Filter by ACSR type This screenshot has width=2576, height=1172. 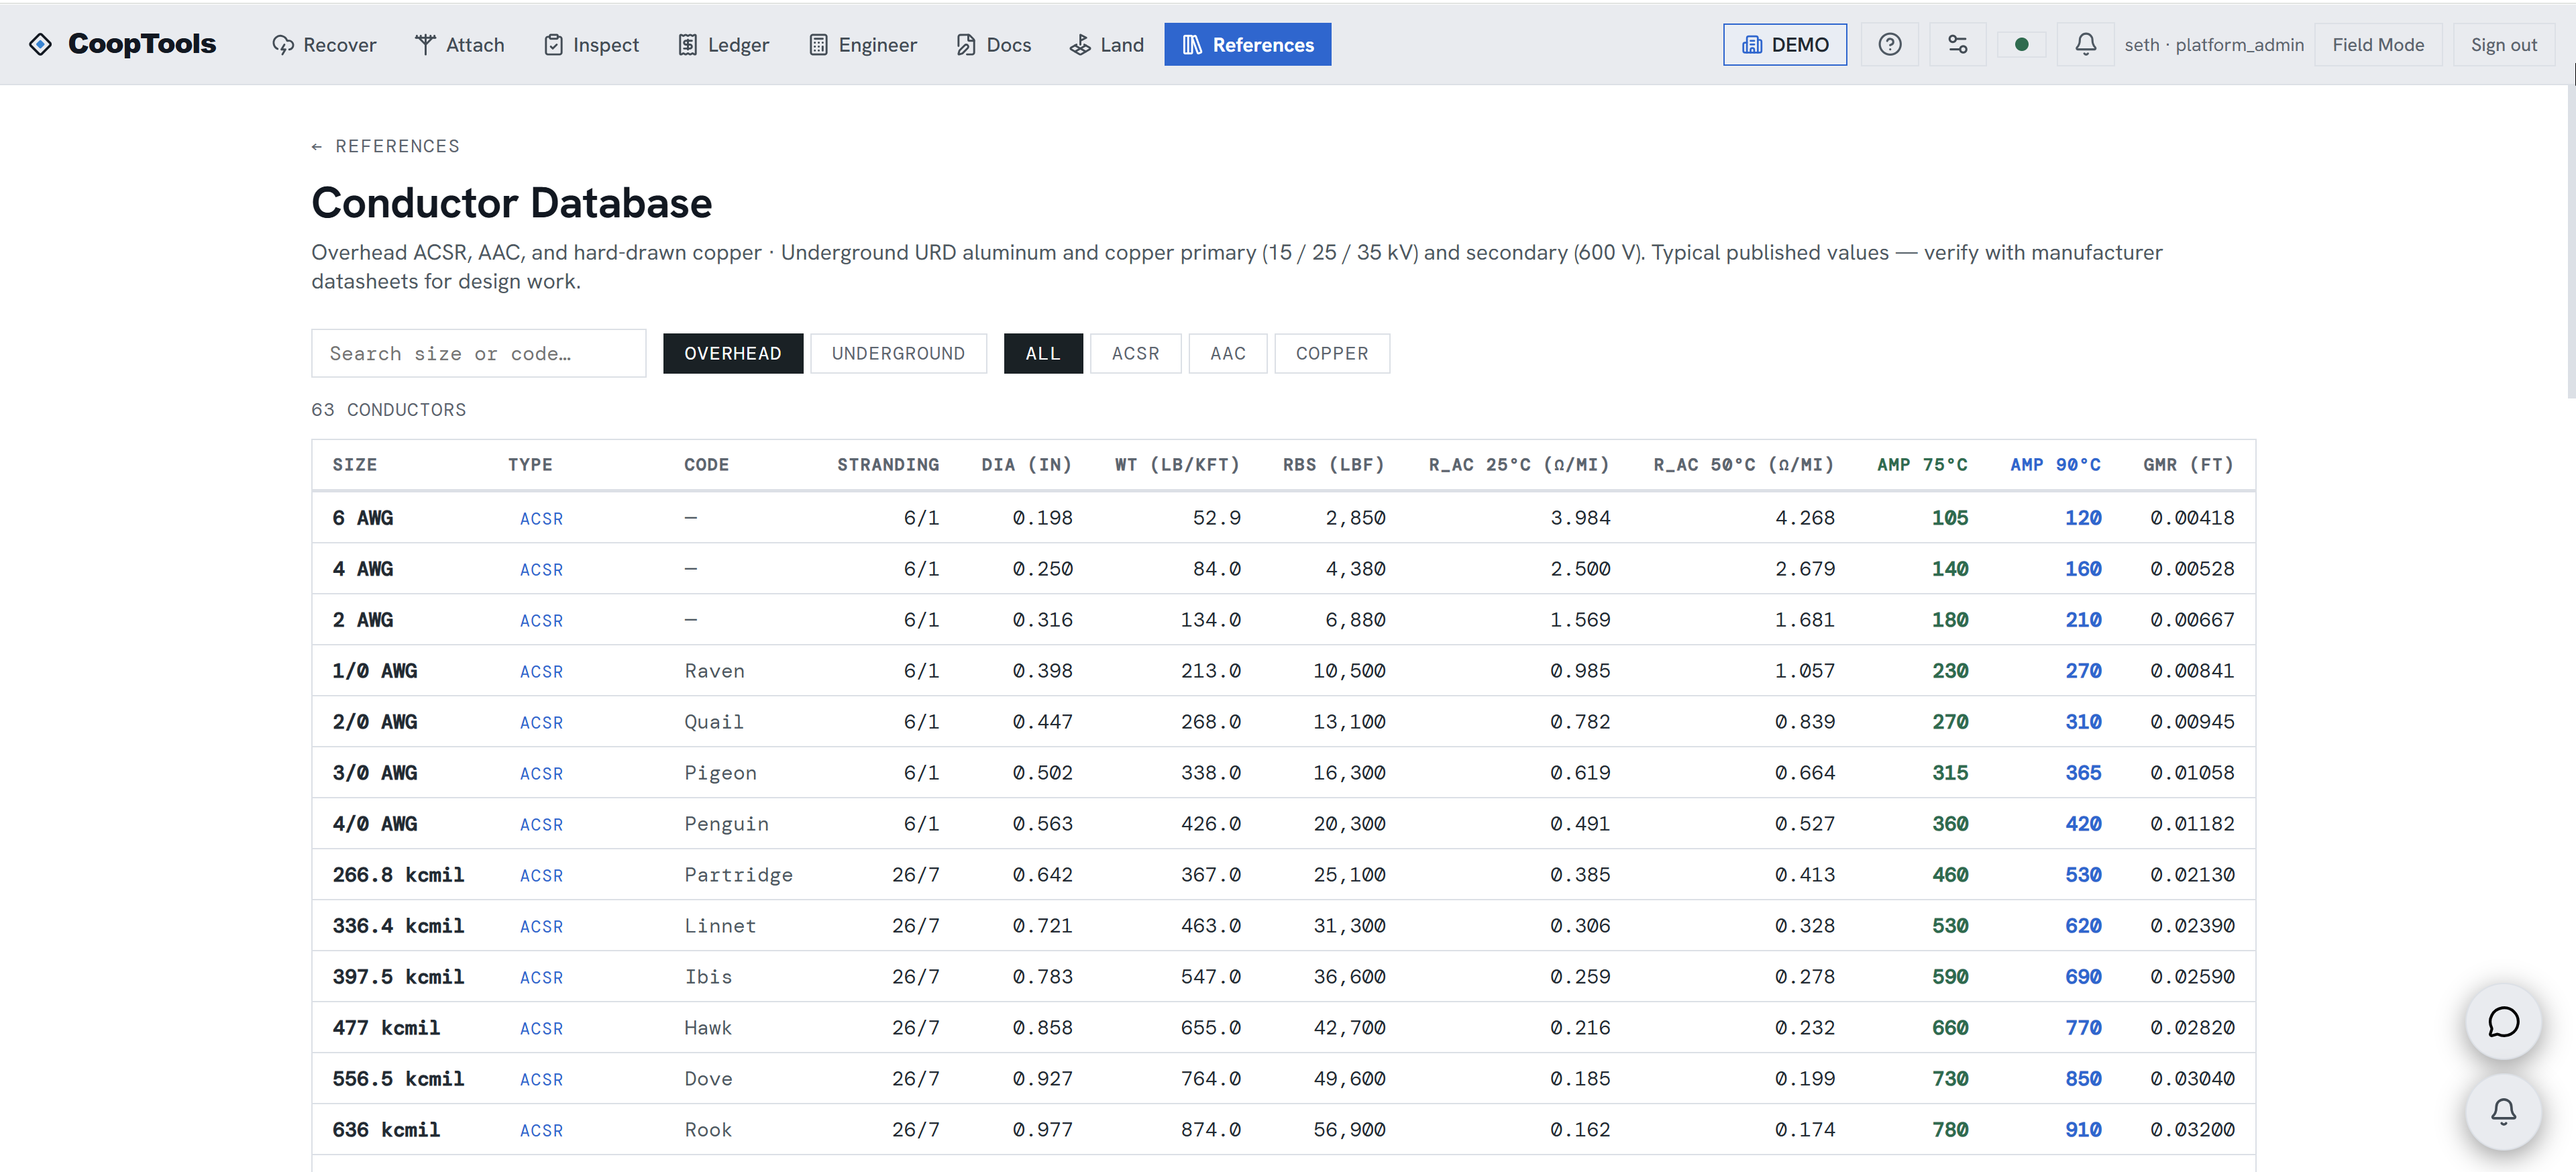(1135, 353)
